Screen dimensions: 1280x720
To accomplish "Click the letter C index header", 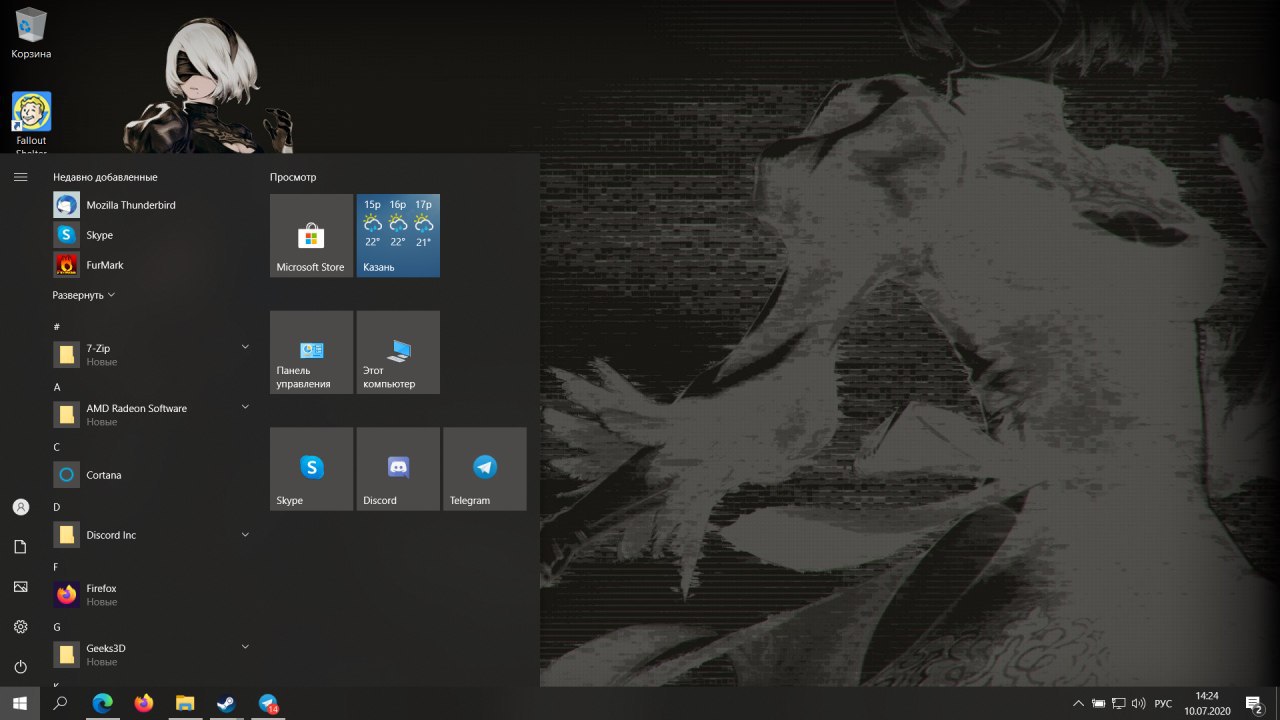I will (57, 447).
